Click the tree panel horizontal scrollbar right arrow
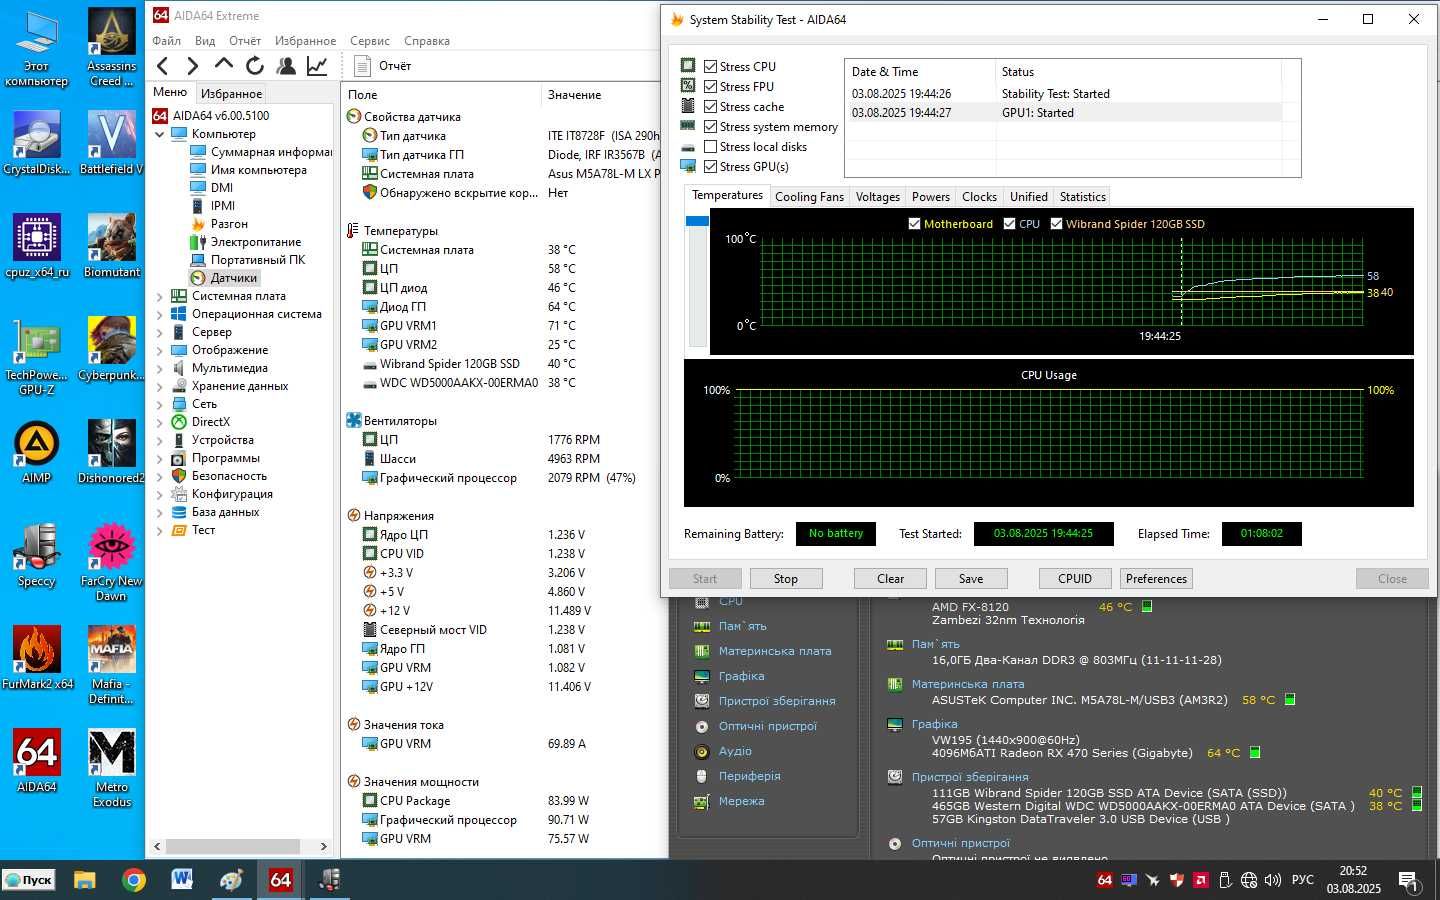The image size is (1440, 900). [323, 846]
